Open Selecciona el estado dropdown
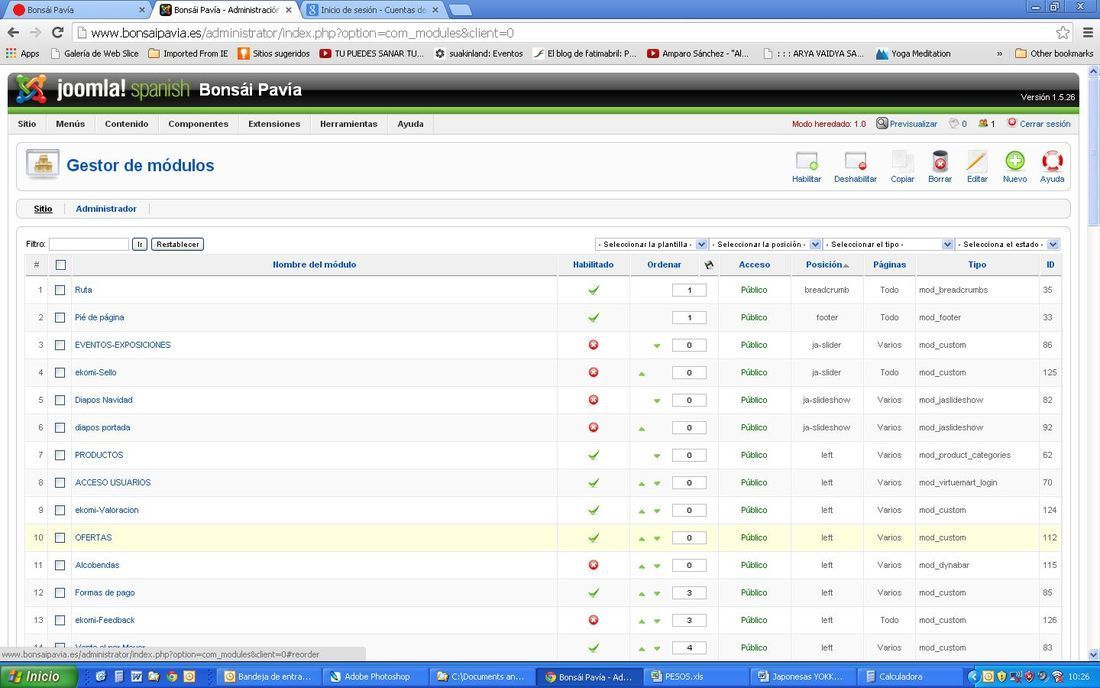The image size is (1100, 688). tap(1007, 244)
